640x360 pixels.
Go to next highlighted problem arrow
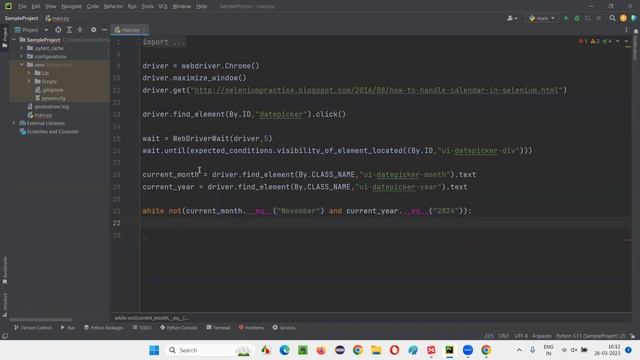pos(626,41)
